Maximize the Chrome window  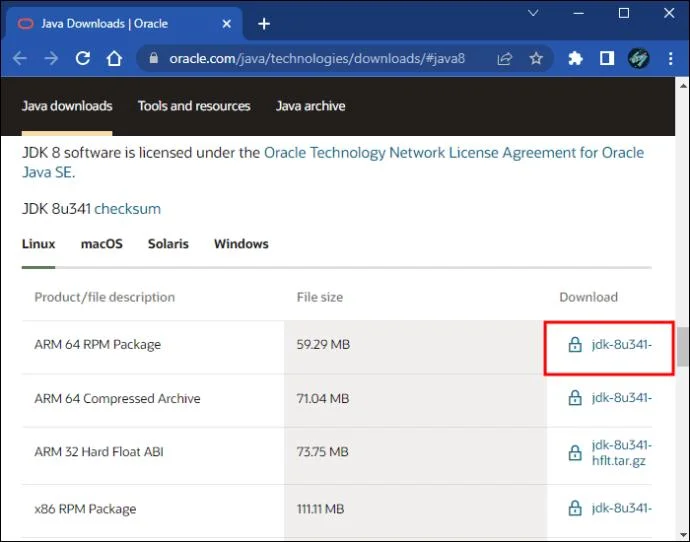pyautogui.click(x=624, y=13)
